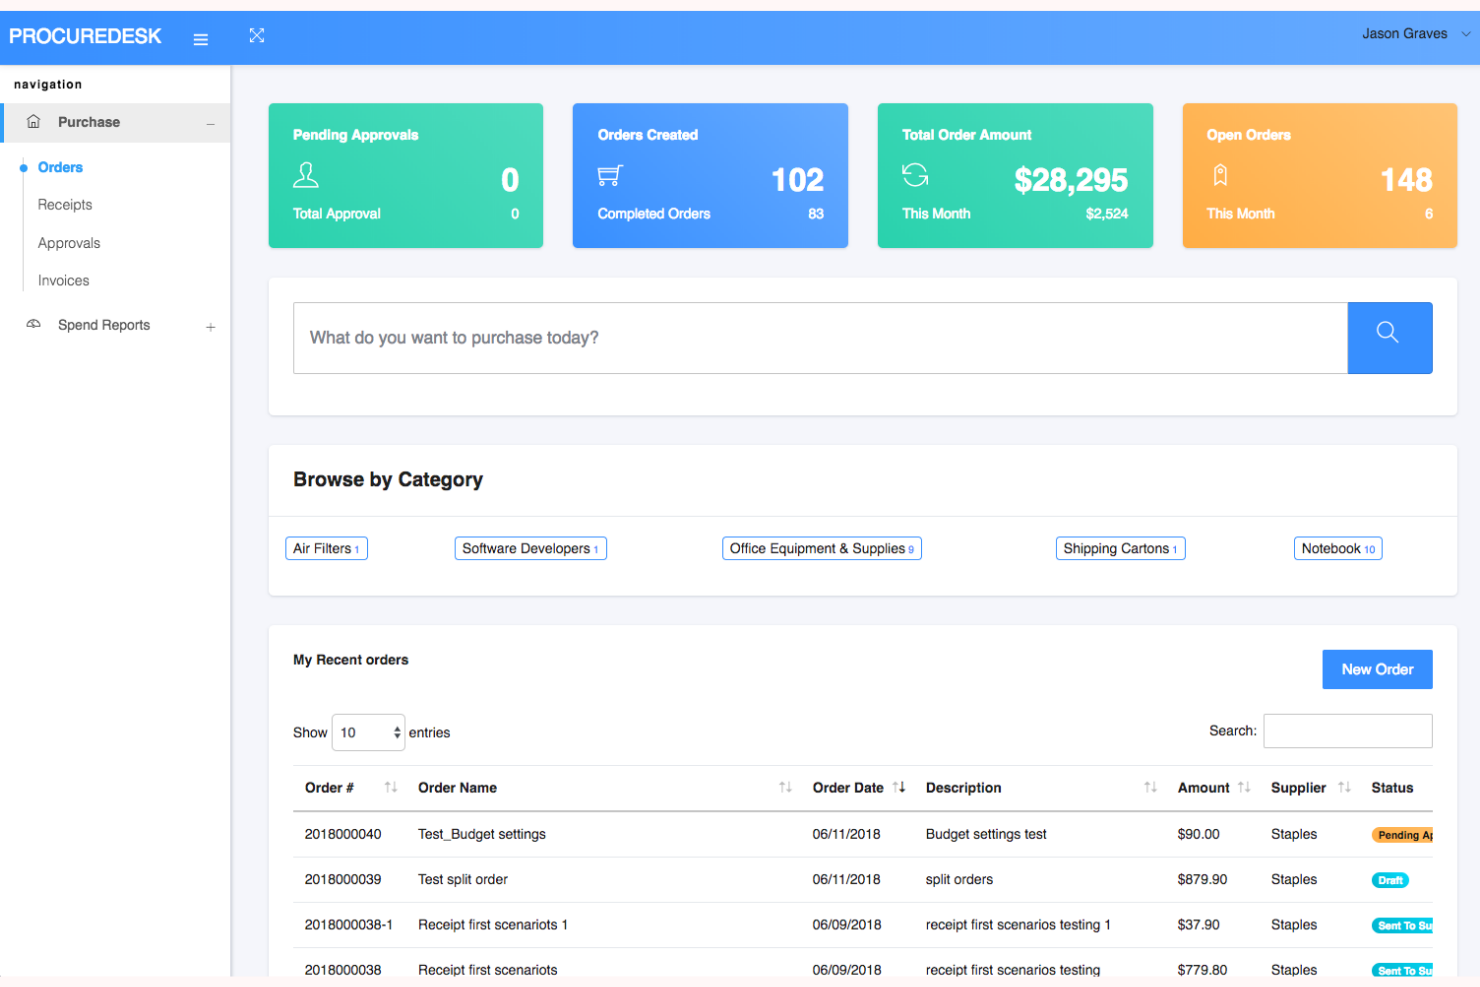Click the person icon on Pending Approvals card

tap(306, 174)
